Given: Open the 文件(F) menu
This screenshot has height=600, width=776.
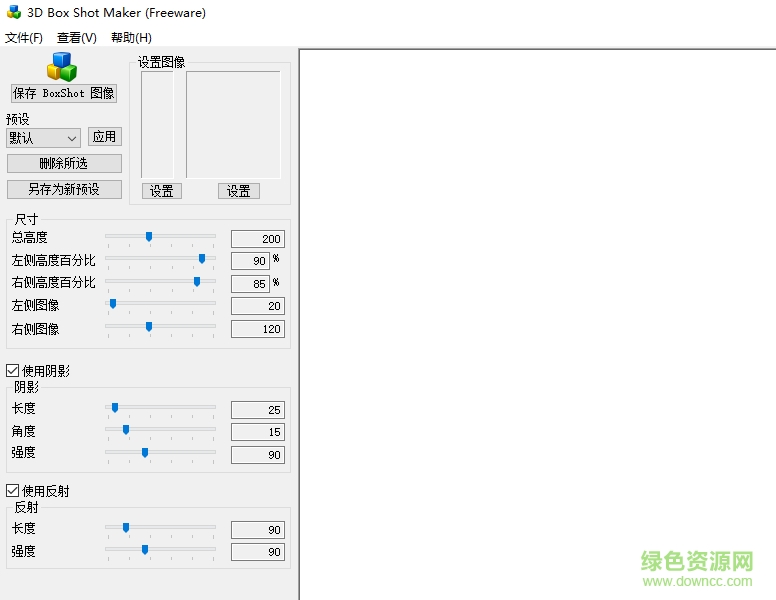Looking at the screenshot, I should pos(24,38).
